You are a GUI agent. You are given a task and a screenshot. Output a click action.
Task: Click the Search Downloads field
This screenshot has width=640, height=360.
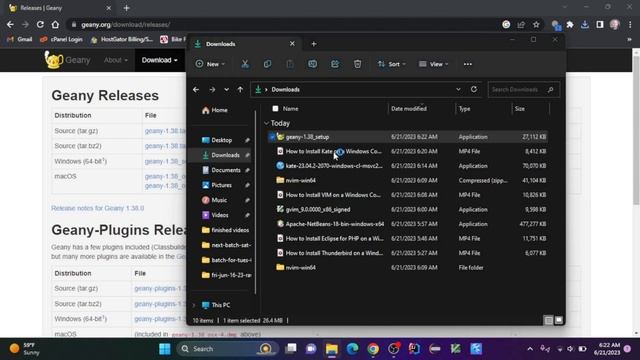[523, 89]
